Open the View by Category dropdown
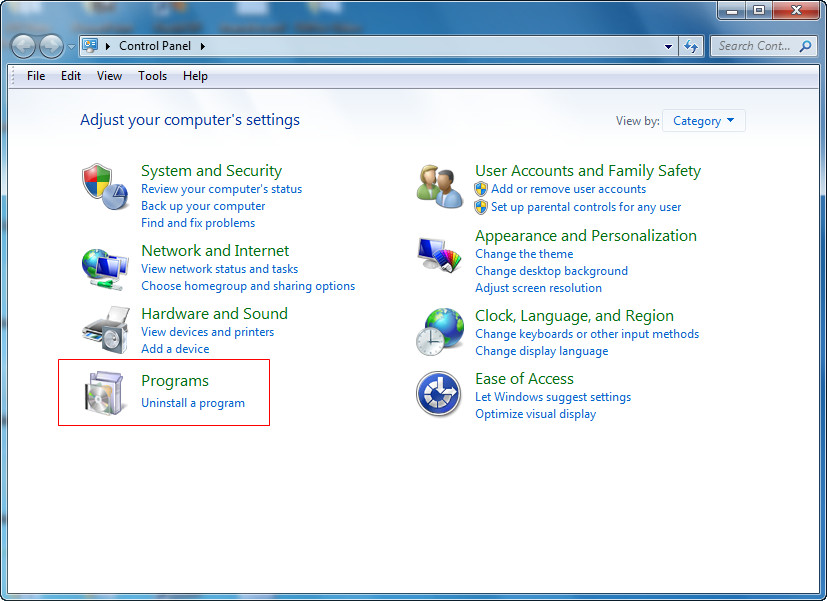The width and height of the screenshot is (827, 601). tap(704, 121)
